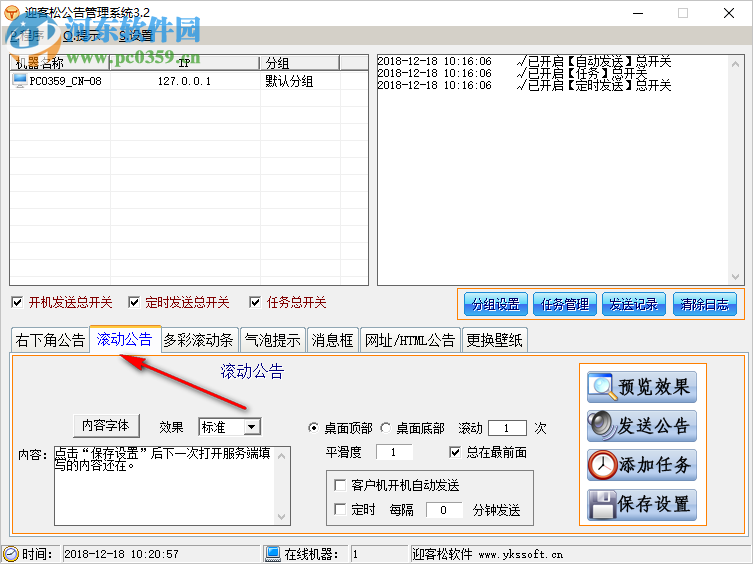The width and height of the screenshot is (753, 564).
Task: Click the 默认分组 group cell
Action: 289,81
